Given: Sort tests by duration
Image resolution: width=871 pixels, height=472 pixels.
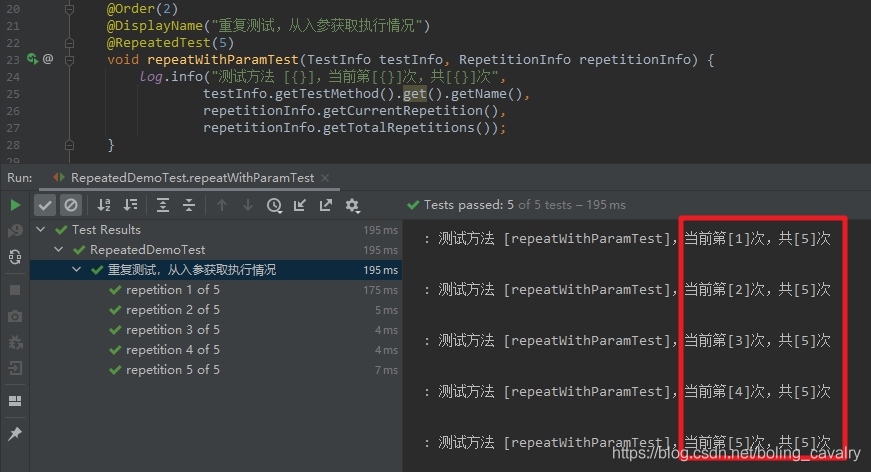Looking at the screenshot, I should (x=131, y=205).
